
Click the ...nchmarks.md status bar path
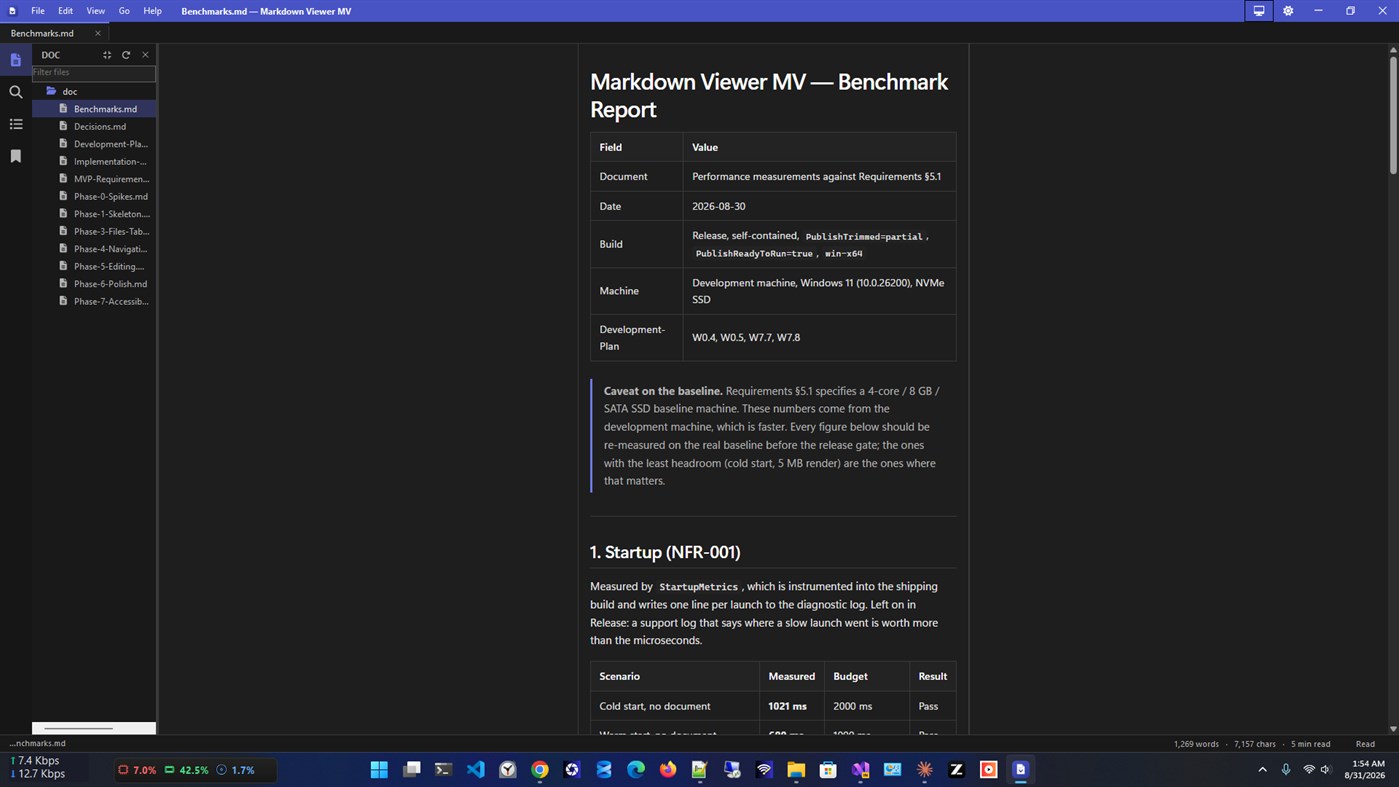[x=37, y=744]
